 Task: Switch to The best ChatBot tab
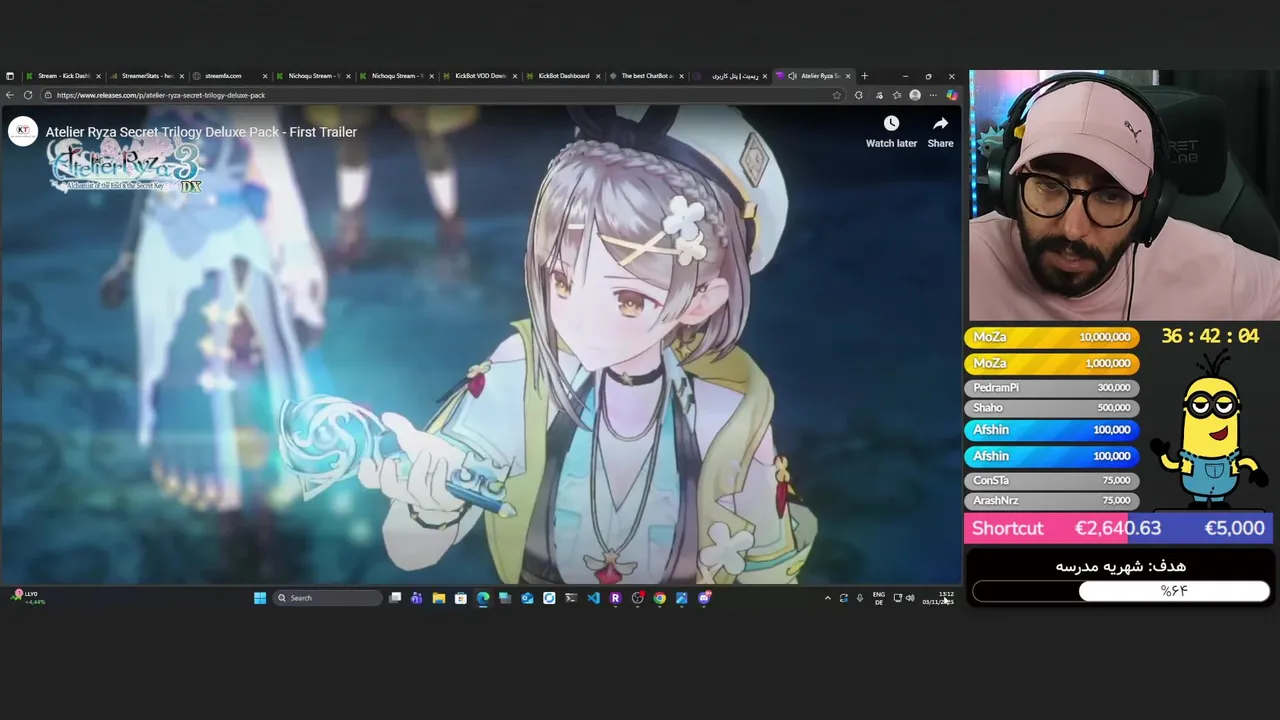point(646,76)
